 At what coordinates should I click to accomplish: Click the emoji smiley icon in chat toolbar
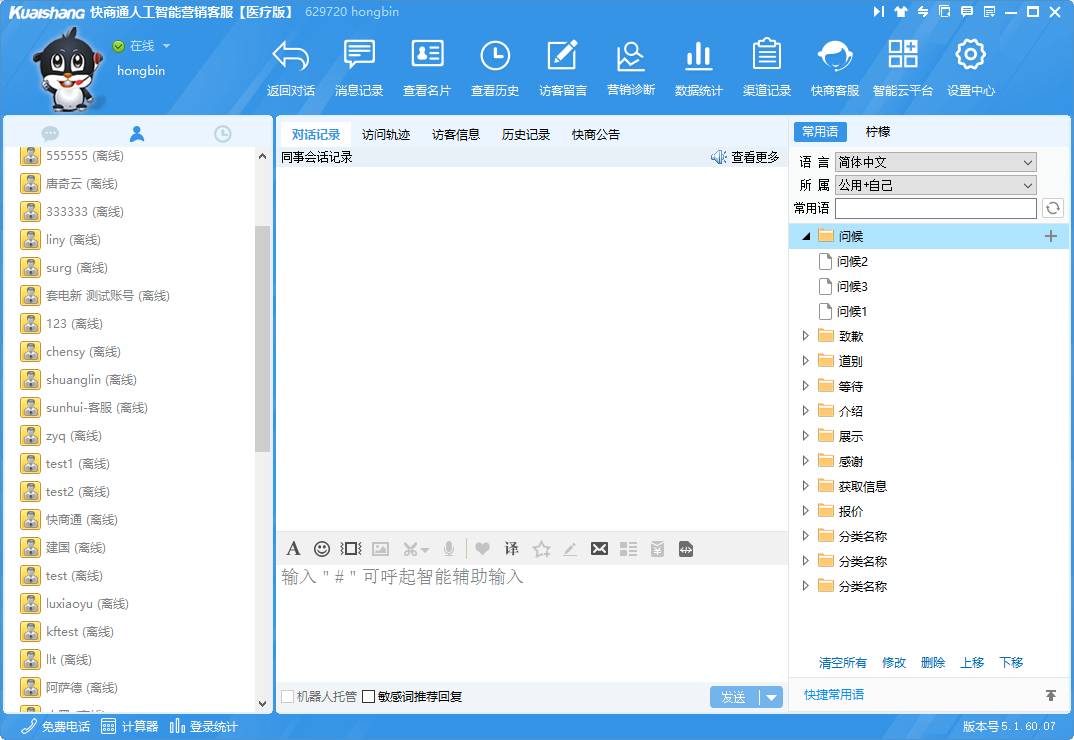tap(322, 548)
